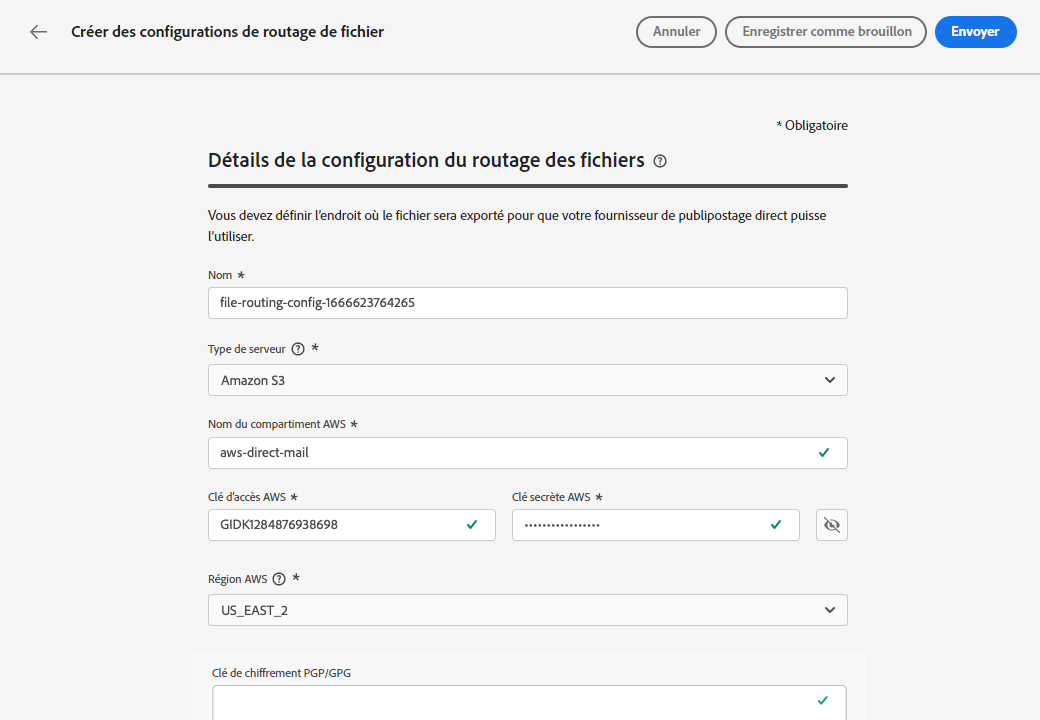Click green checkmark in Clé secrète AWS field
The height and width of the screenshot is (720, 1040).
(776, 525)
